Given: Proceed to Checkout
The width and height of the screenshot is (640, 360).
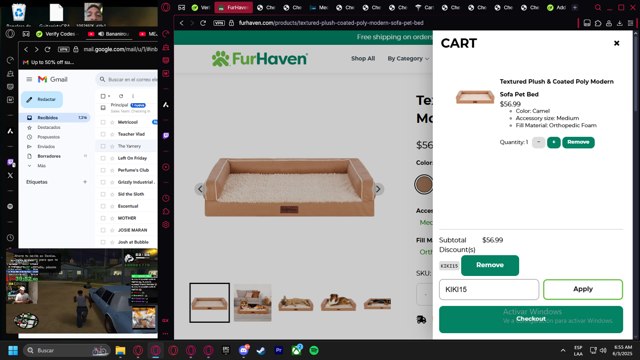Looking at the screenshot, I should tap(531, 319).
